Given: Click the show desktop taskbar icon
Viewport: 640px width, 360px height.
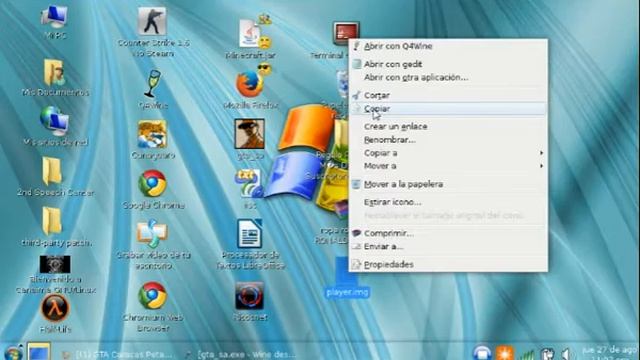Looking at the screenshot, I should pyautogui.click(x=39, y=352).
